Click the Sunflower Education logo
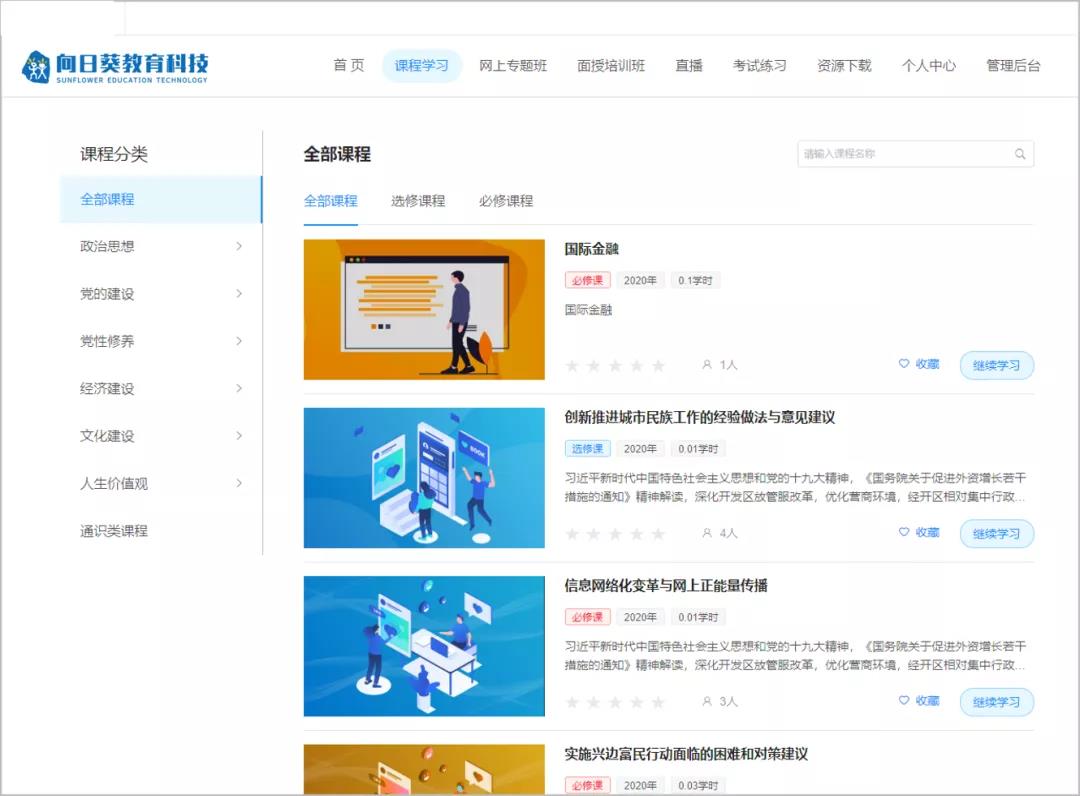This screenshot has height=796, width=1080. [115, 66]
